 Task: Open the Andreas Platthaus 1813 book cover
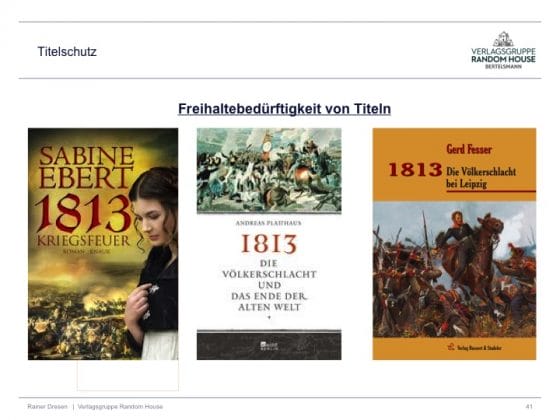point(269,244)
